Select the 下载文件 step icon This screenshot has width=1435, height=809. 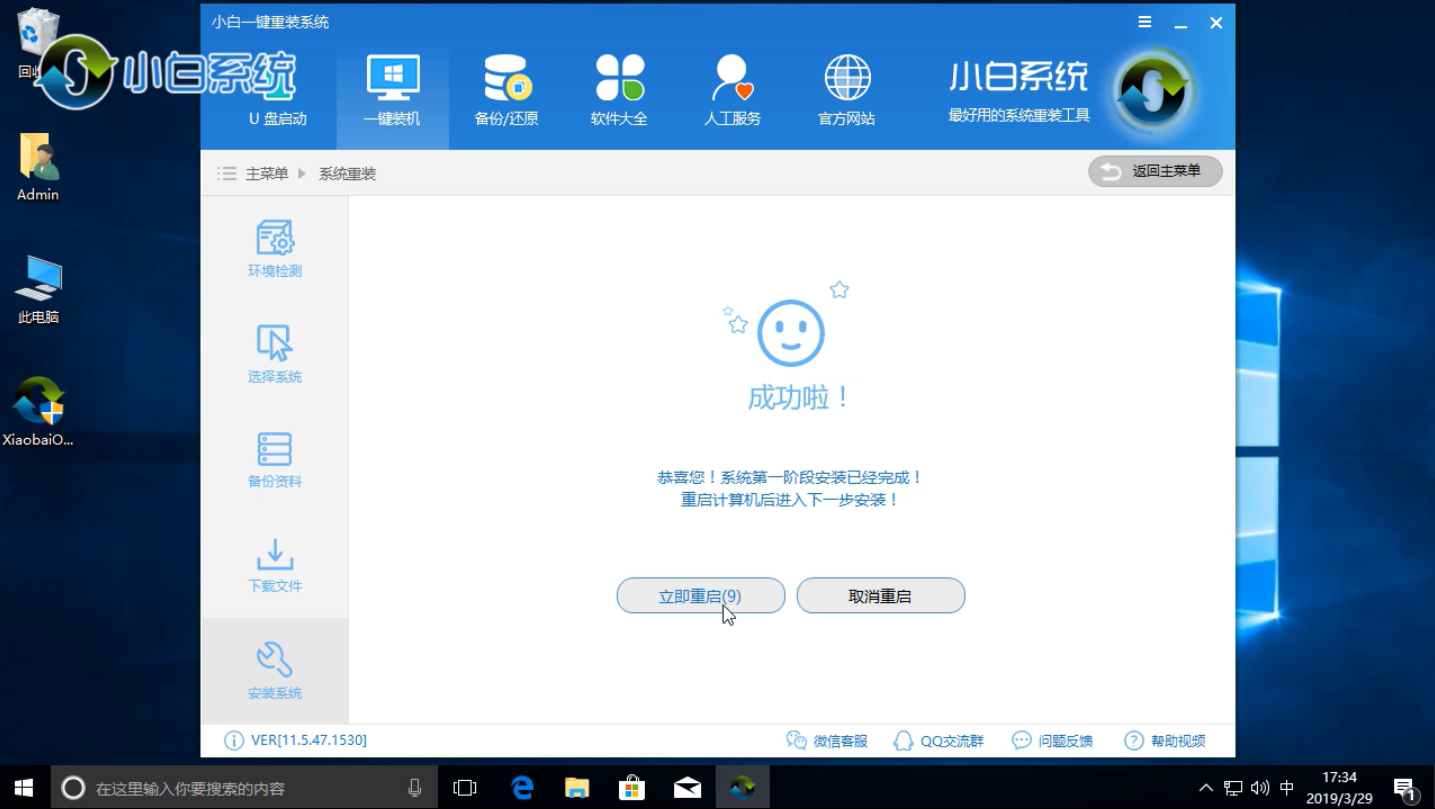275,564
